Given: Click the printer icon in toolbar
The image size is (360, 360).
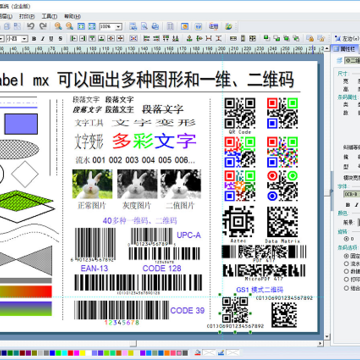Looking at the screenshot, I should click(x=155, y=26).
